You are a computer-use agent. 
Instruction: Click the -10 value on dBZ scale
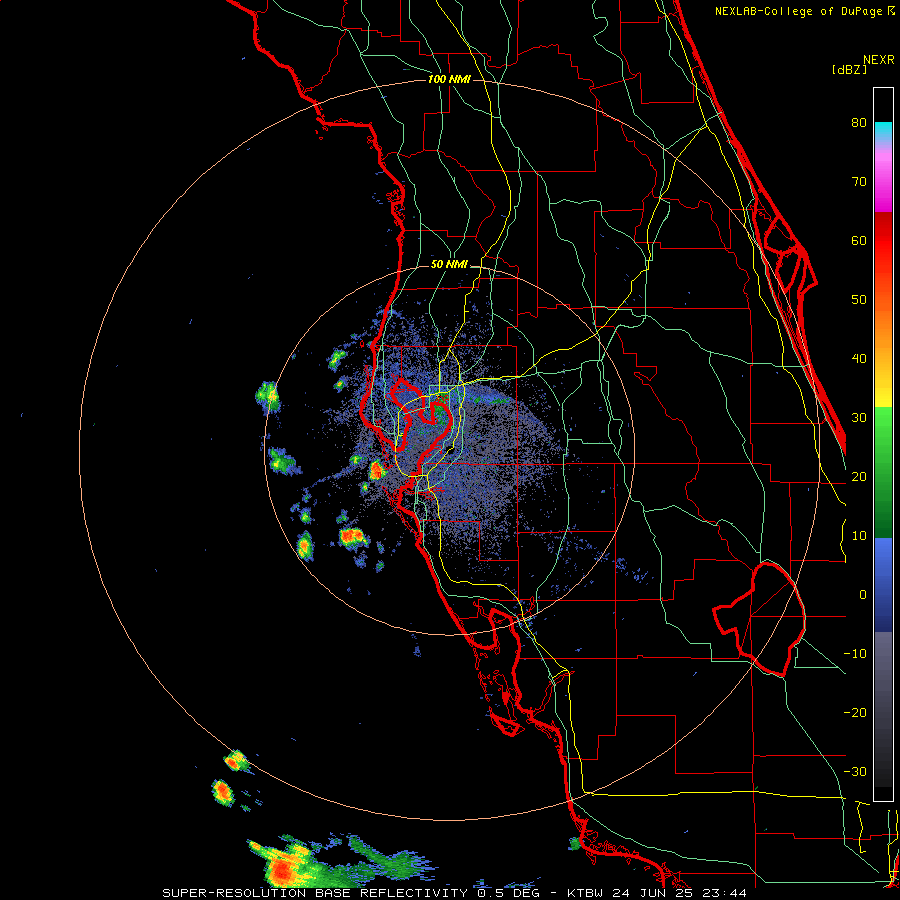855,654
